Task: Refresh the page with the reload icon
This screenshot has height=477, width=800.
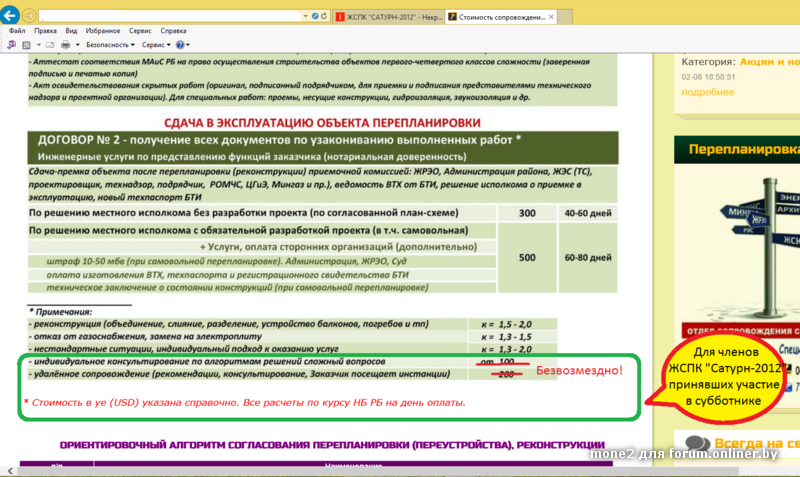Action: tap(324, 16)
